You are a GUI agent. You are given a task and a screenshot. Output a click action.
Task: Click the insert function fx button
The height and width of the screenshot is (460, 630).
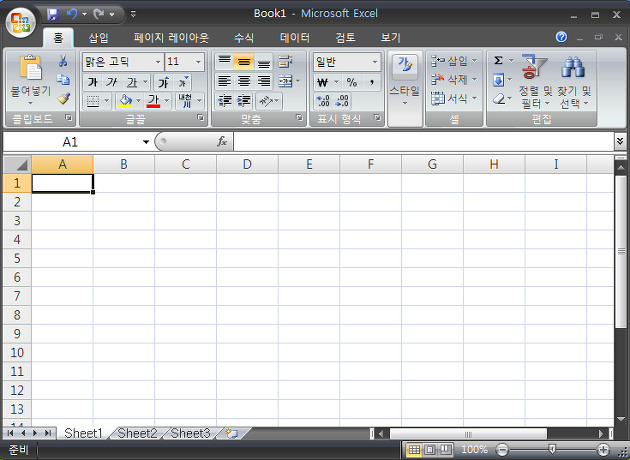222,141
